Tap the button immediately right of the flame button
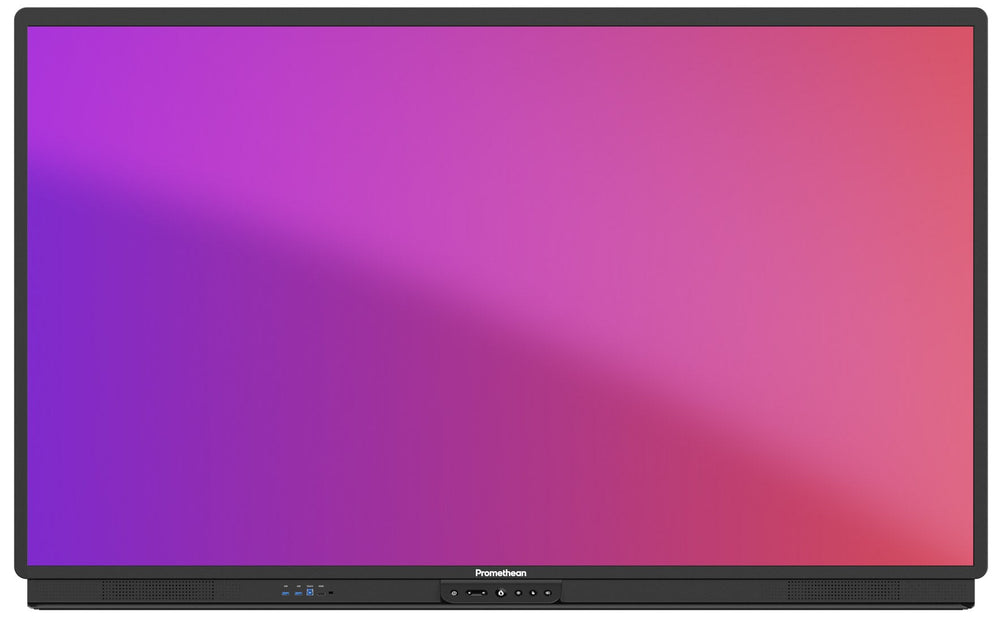 [x=518, y=593]
